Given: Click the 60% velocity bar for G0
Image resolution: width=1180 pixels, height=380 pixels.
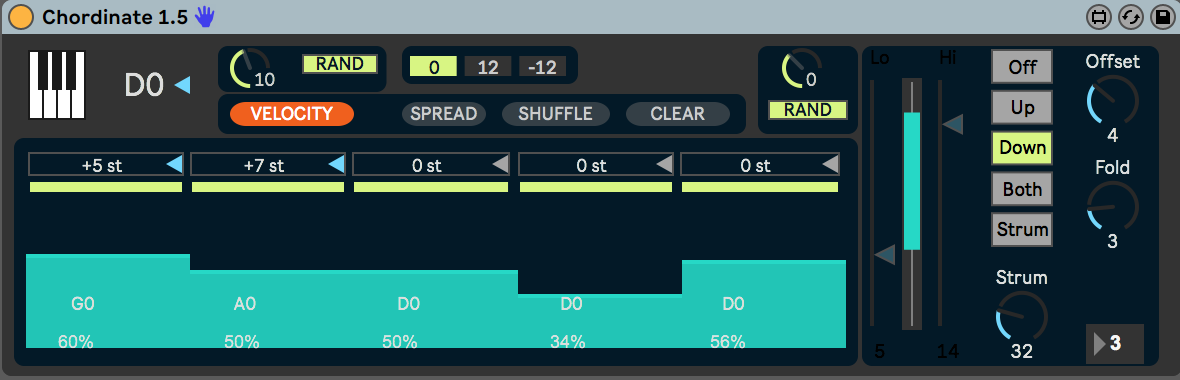Looking at the screenshot, I should tap(108, 301).
